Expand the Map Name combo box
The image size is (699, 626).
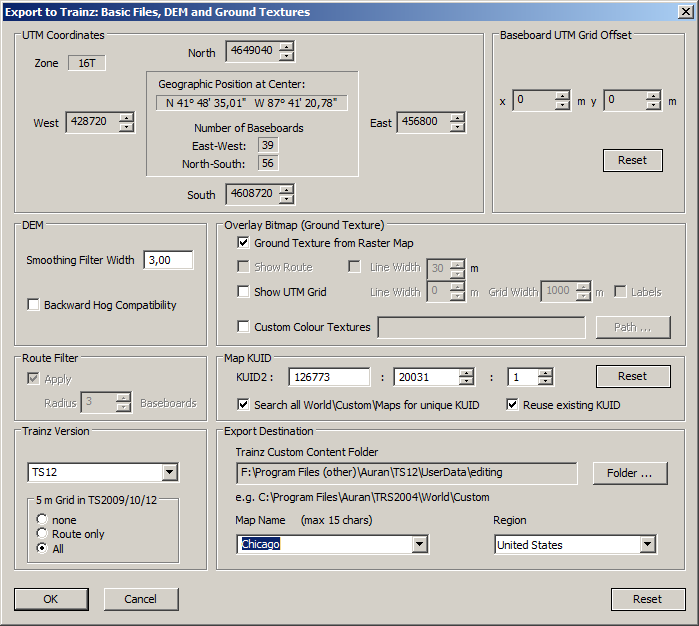point(420,544)
